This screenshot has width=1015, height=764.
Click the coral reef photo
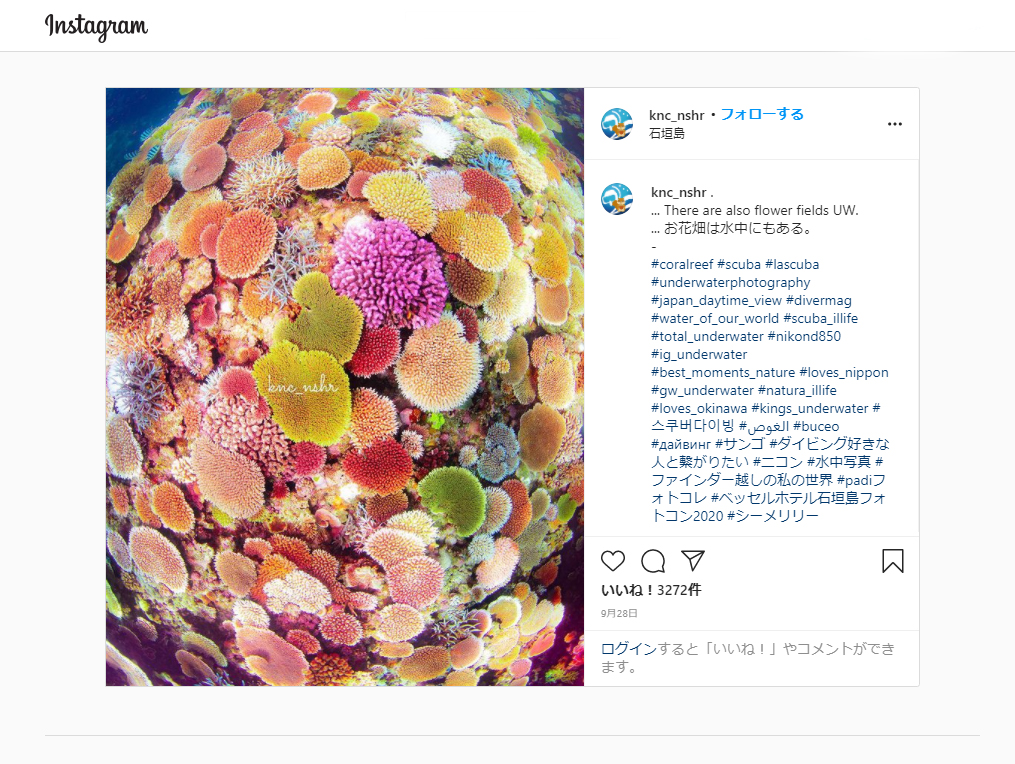coord(345,387)
